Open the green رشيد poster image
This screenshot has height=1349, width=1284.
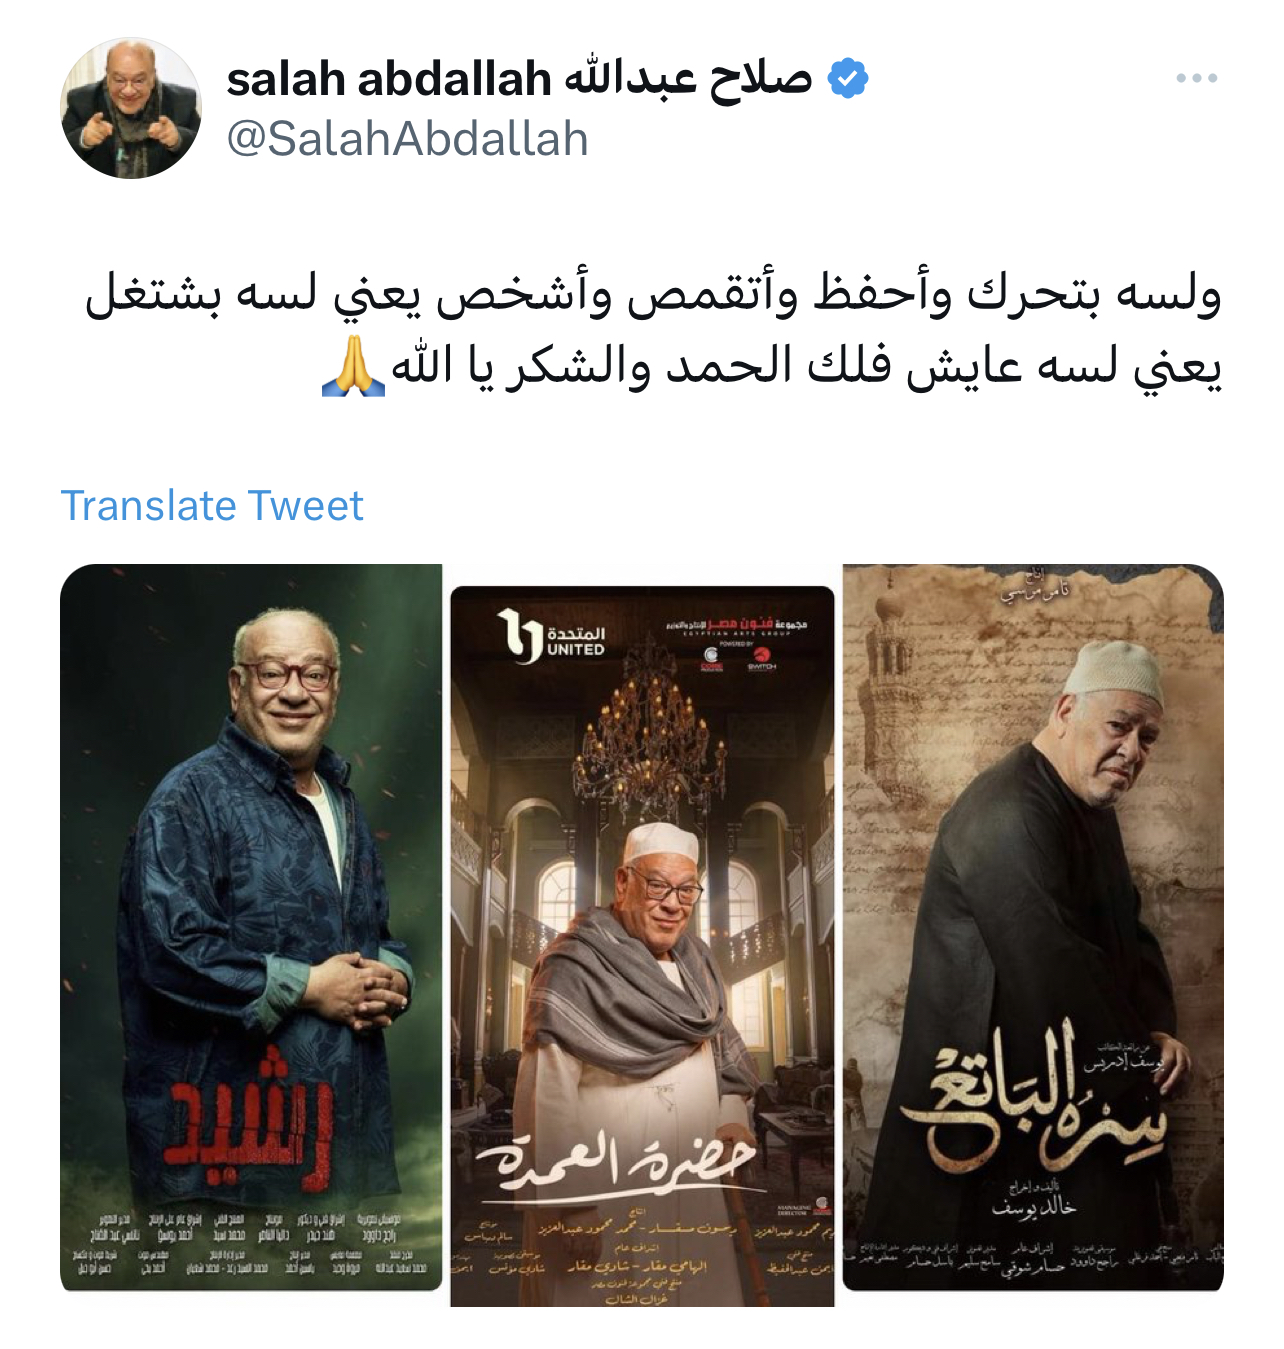coord(251,927)
